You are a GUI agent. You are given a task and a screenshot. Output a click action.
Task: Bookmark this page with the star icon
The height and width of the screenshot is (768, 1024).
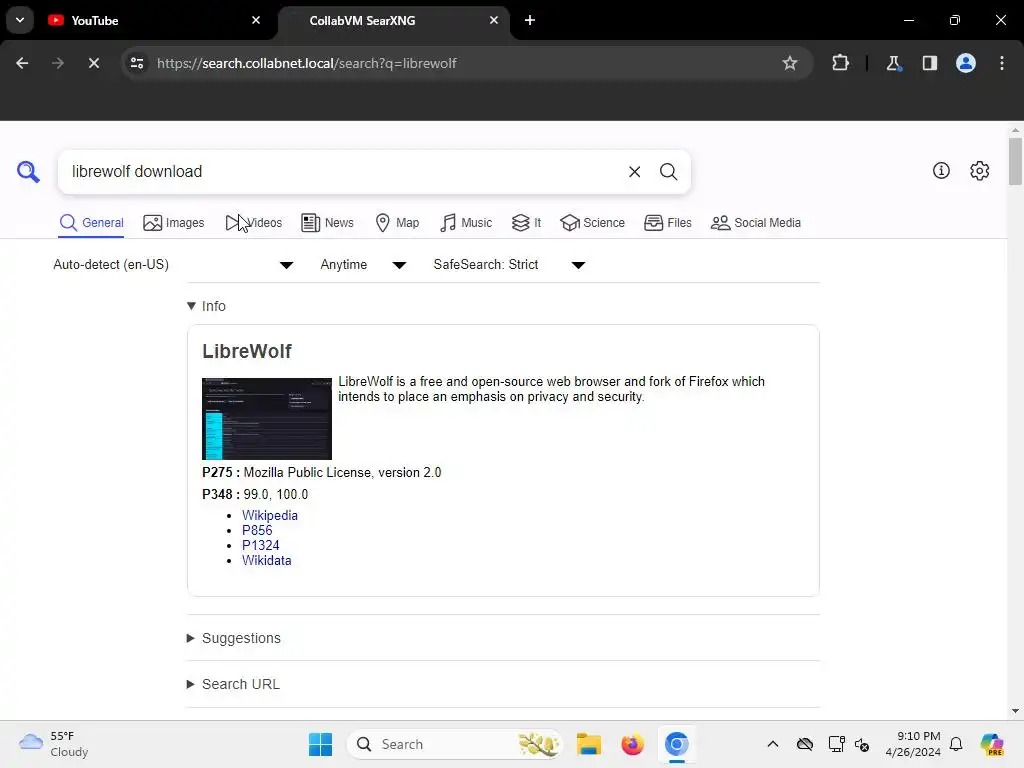(790, 63)
